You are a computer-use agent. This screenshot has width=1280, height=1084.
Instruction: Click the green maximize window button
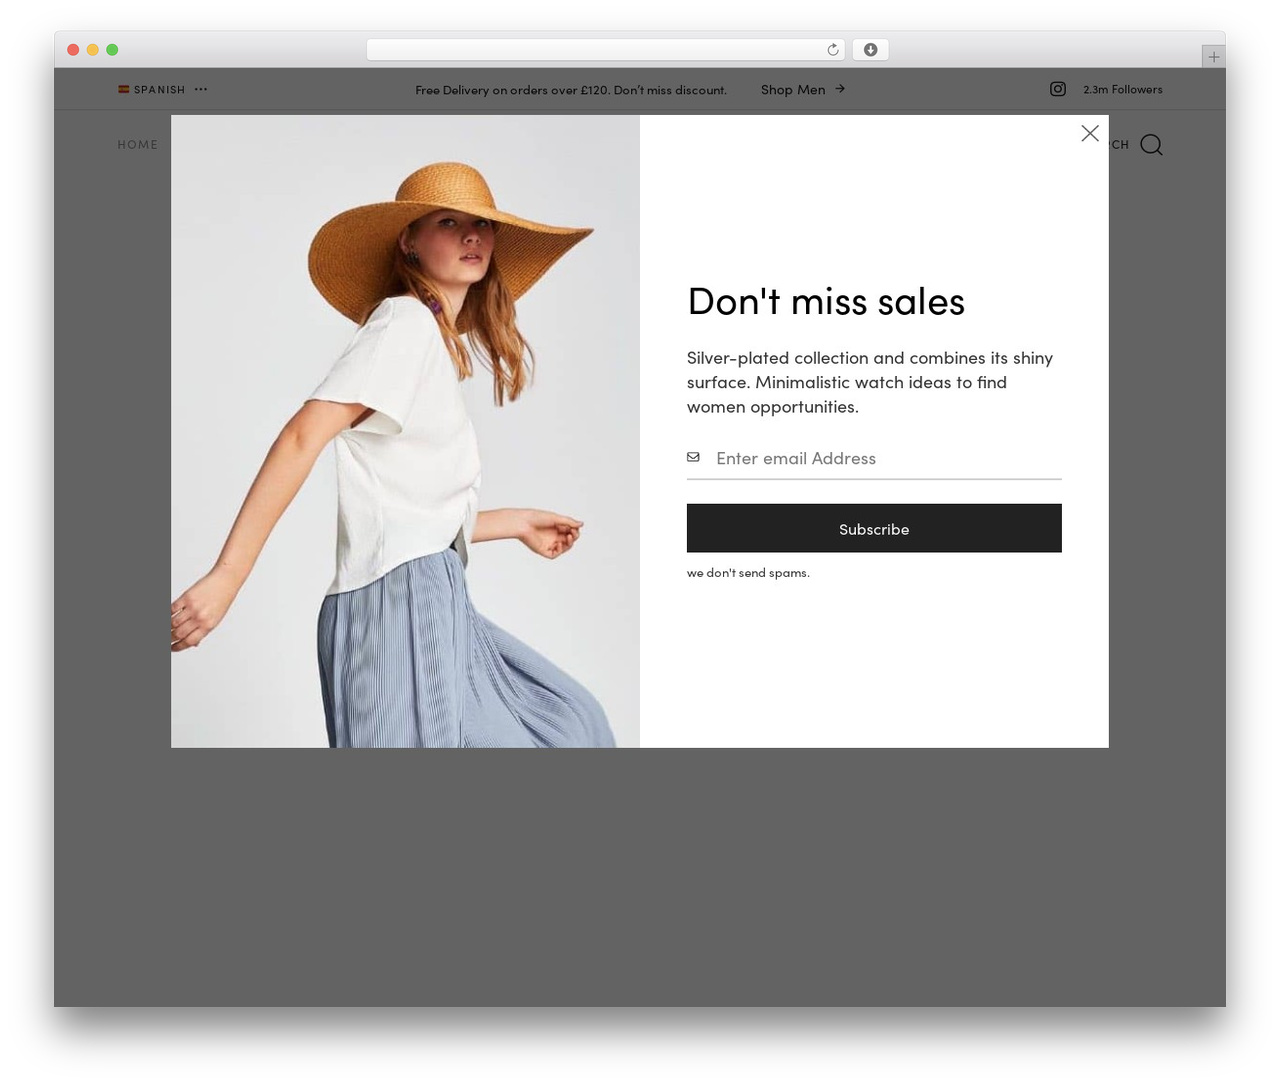pyautogui.click(x=112, y=50)
